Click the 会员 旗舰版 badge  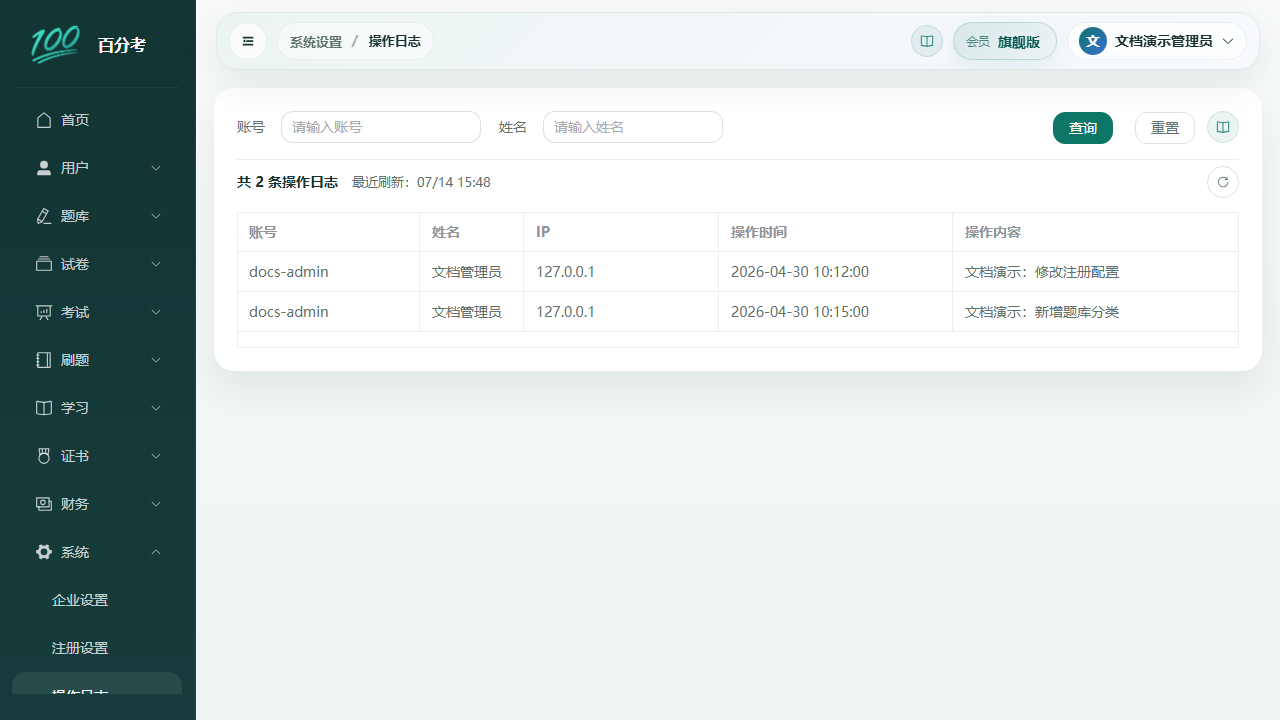coord(1004,41)
